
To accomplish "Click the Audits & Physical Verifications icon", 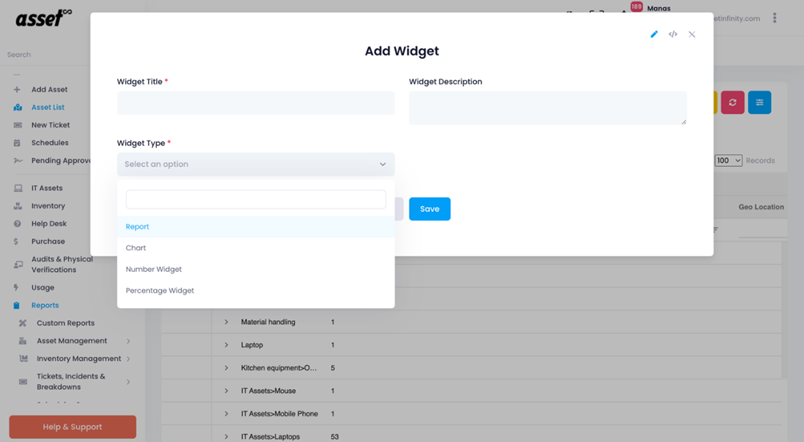I will tap(18, 265).
